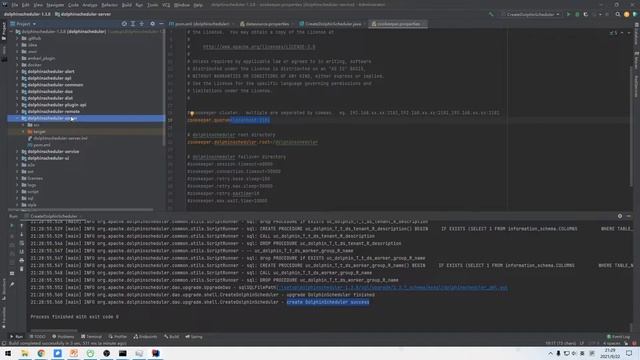Open the VCS menu
The image size is (640, 360).
tap(166, 5)
